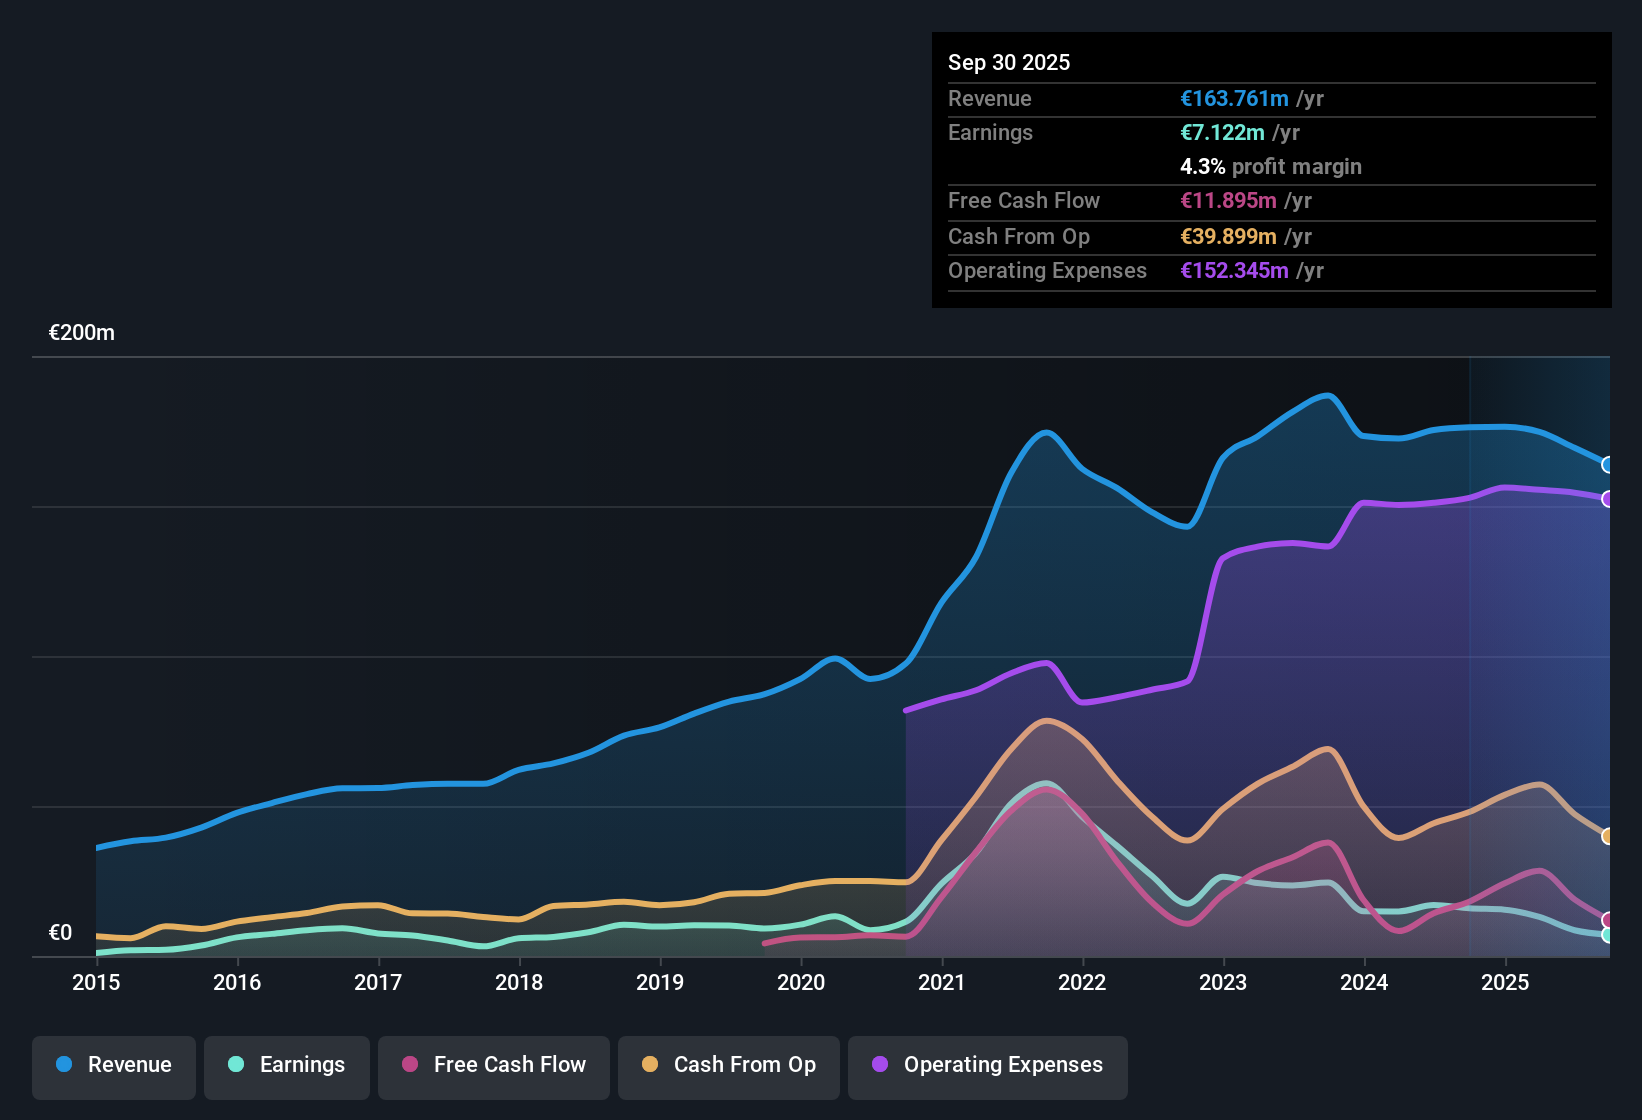Click the €200m axis gridline label
The width and height of the screenshot is (1642, 1120).
pos(81,332)
